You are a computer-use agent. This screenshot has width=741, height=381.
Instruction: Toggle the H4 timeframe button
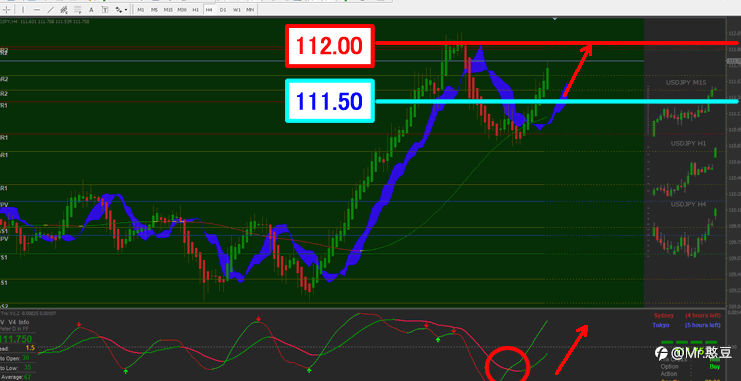click(209, 9)
